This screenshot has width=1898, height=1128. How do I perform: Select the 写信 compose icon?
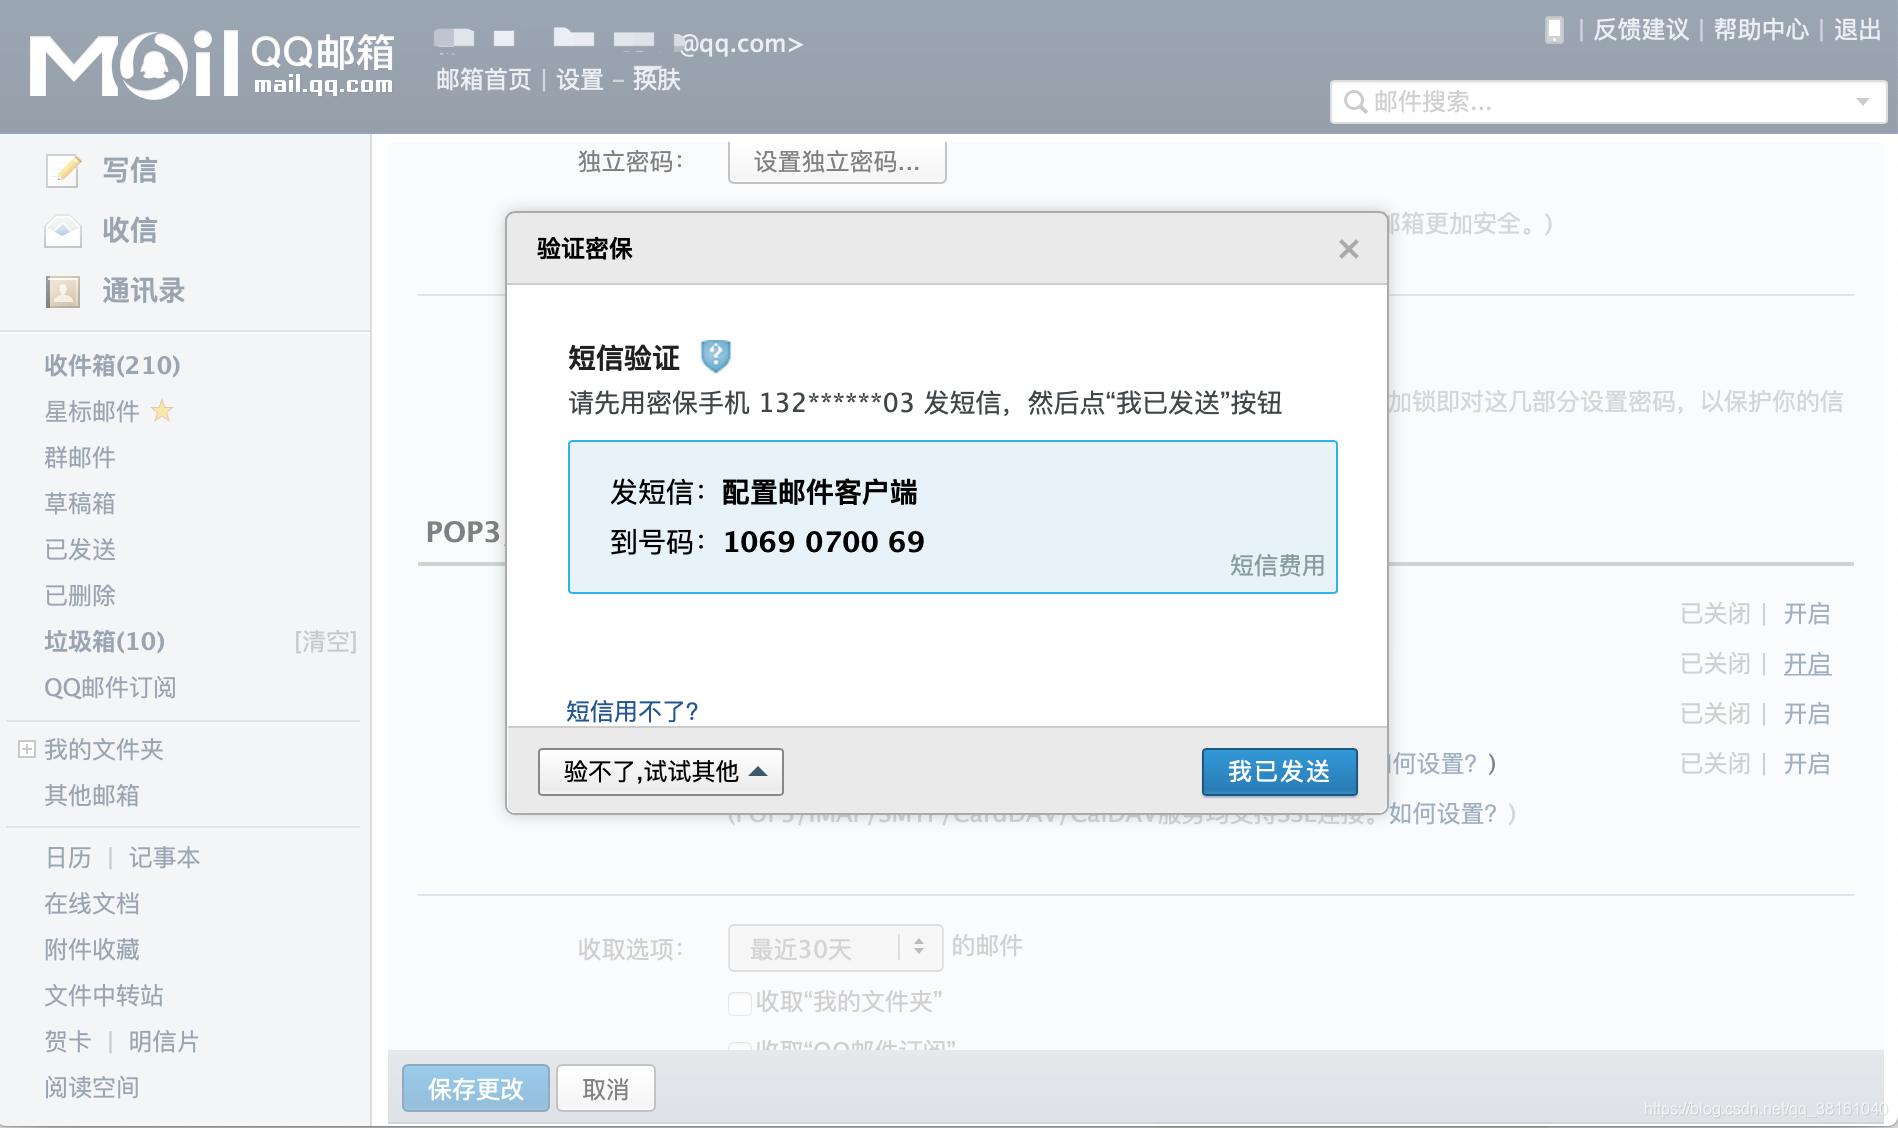[x=62, y=170]
